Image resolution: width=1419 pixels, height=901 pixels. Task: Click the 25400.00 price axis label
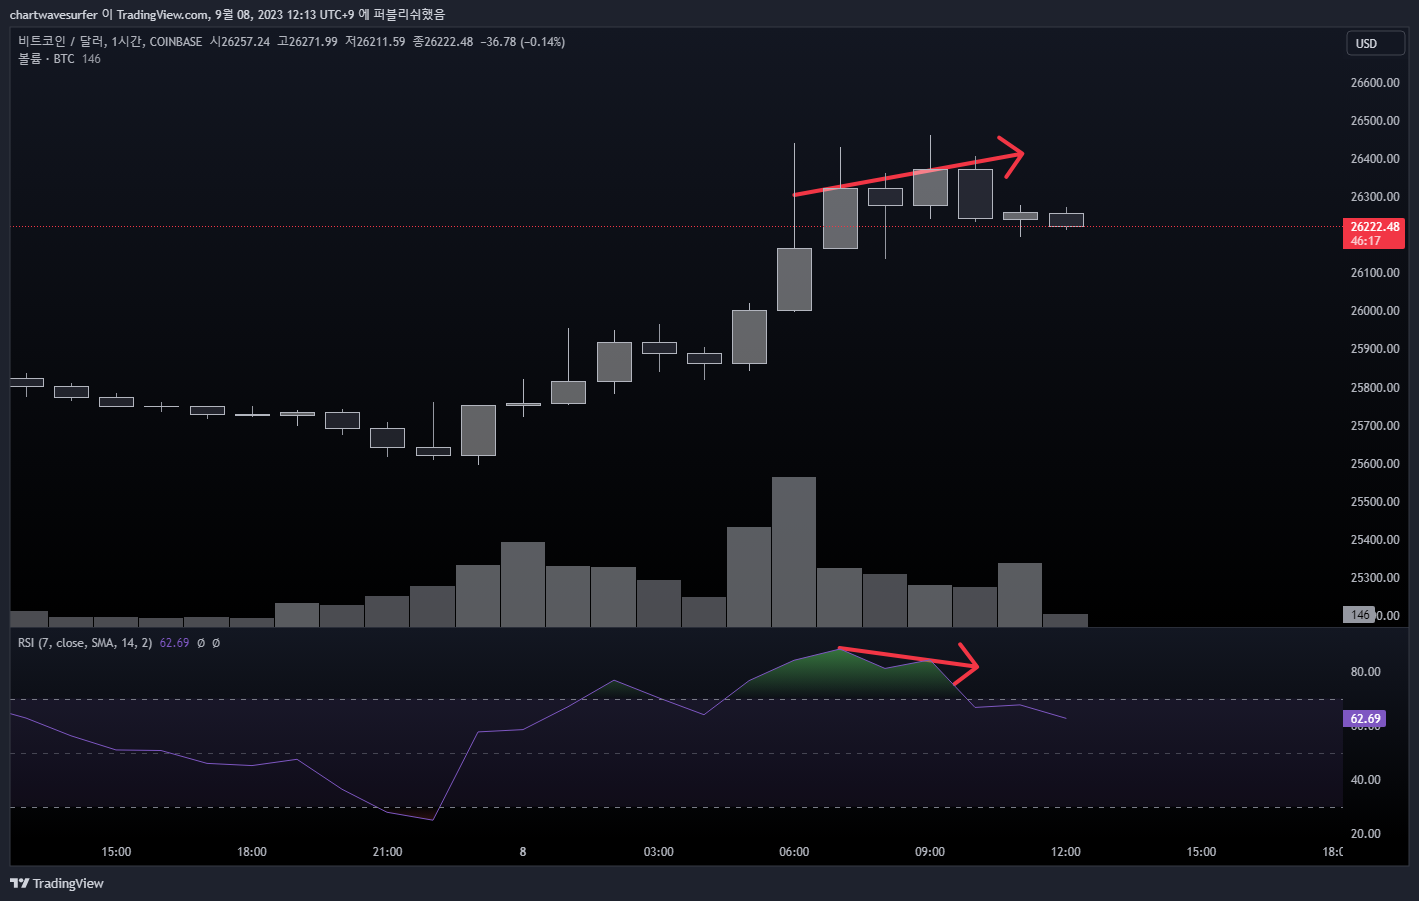[x=1375, y=540]
